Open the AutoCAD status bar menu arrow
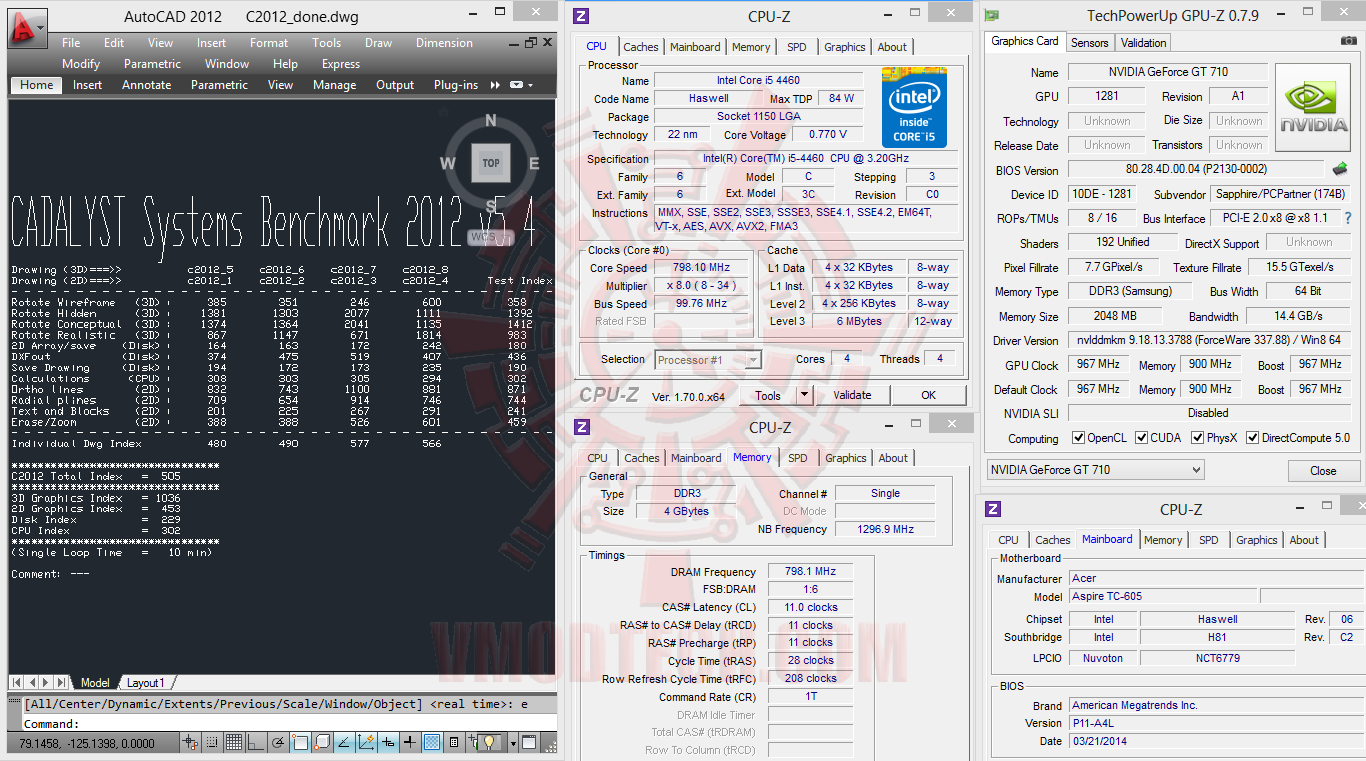This screenshot has height=761, width=1366. pos(514,743)
